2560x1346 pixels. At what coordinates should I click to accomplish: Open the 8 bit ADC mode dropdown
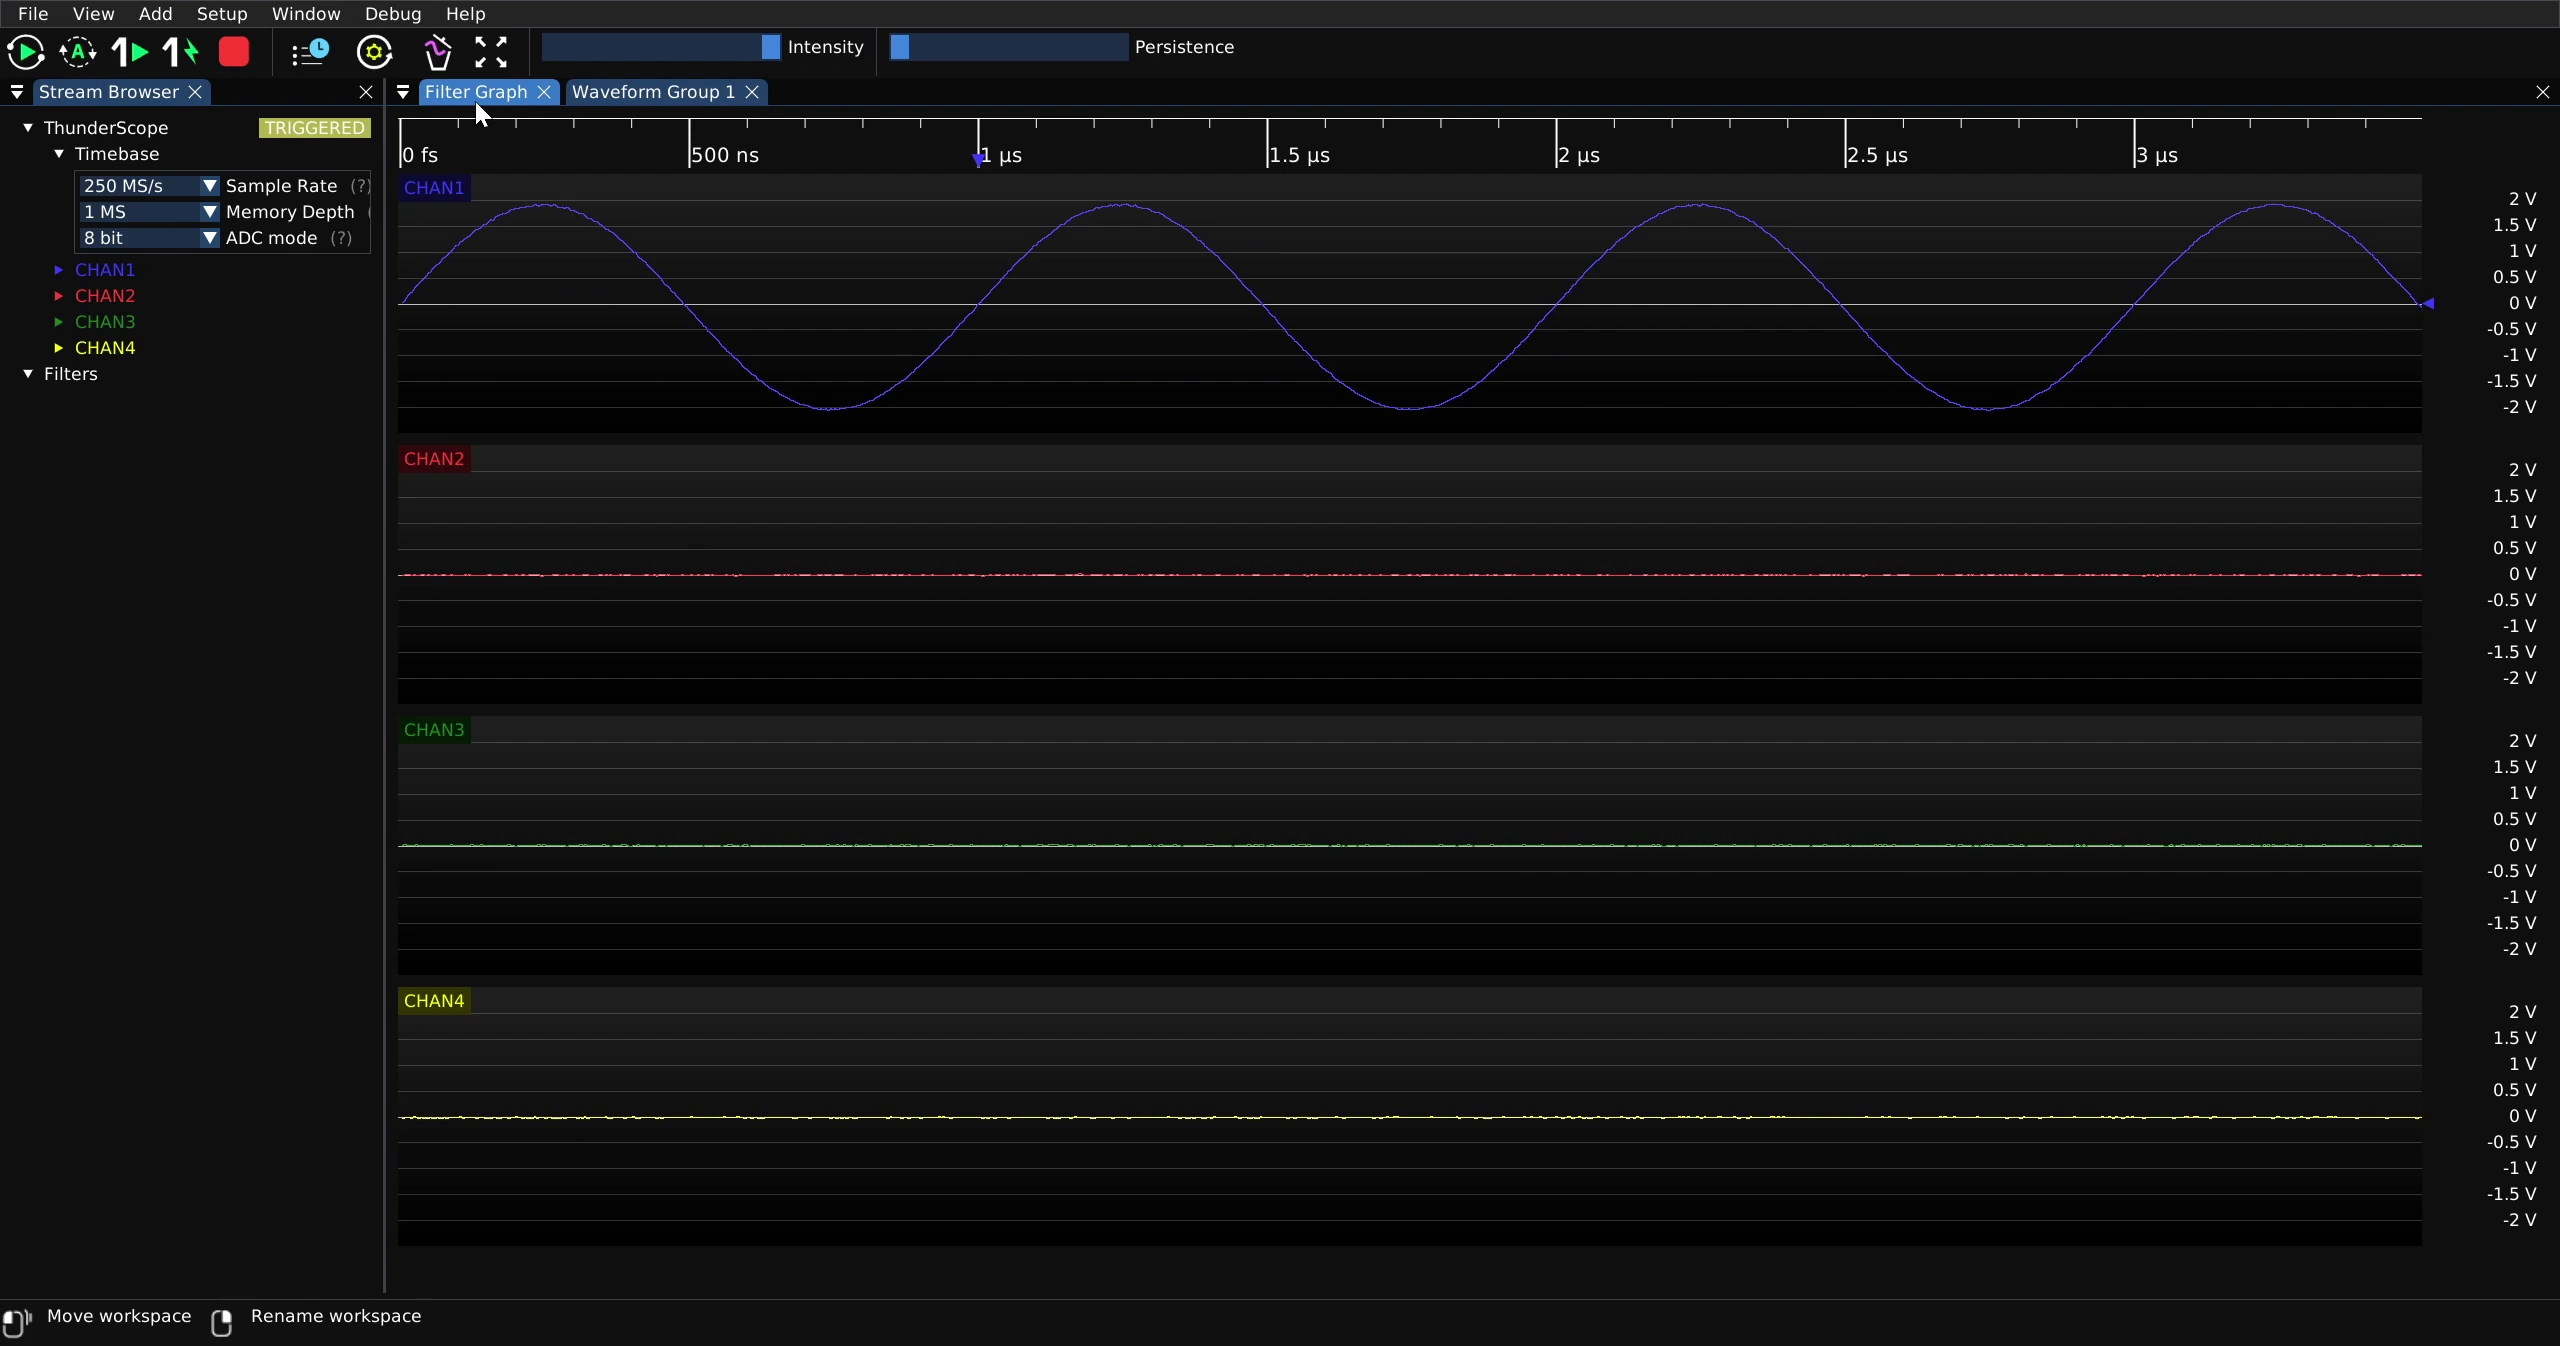[149, 238]
